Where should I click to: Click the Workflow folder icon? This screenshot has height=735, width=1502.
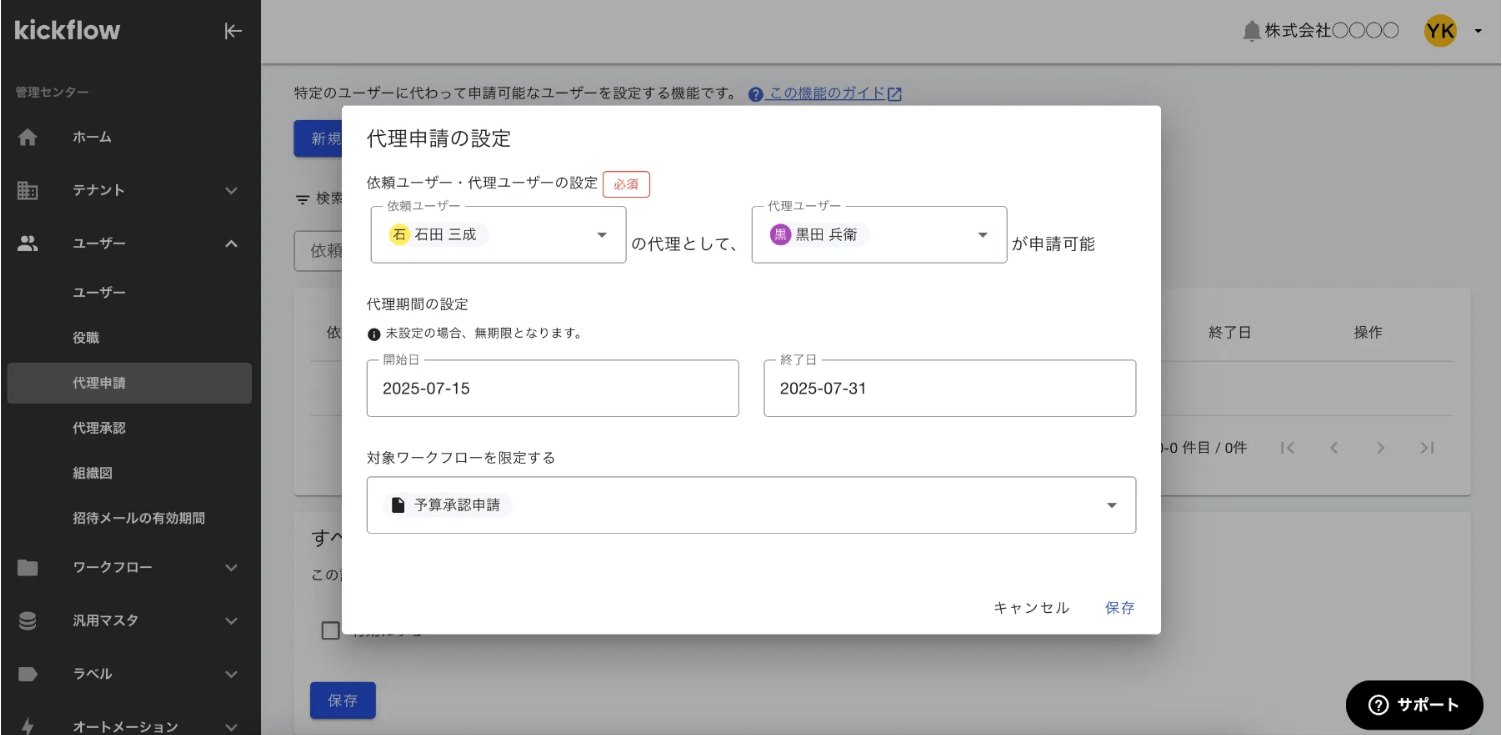[x=28, y=568]
